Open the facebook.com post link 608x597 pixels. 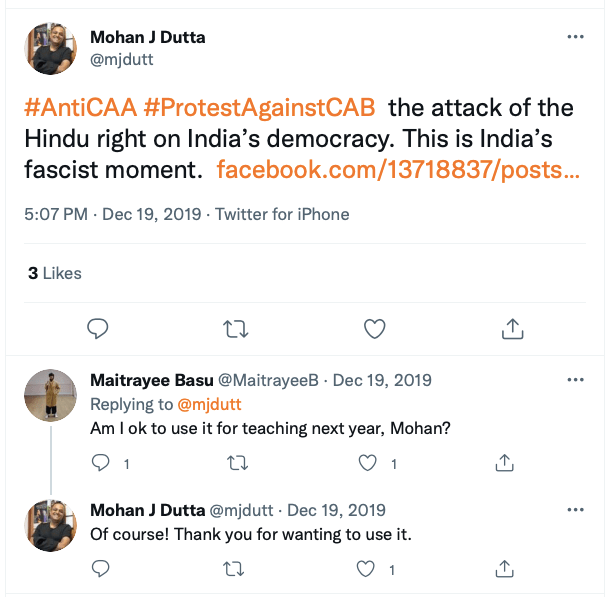point(397,169)
